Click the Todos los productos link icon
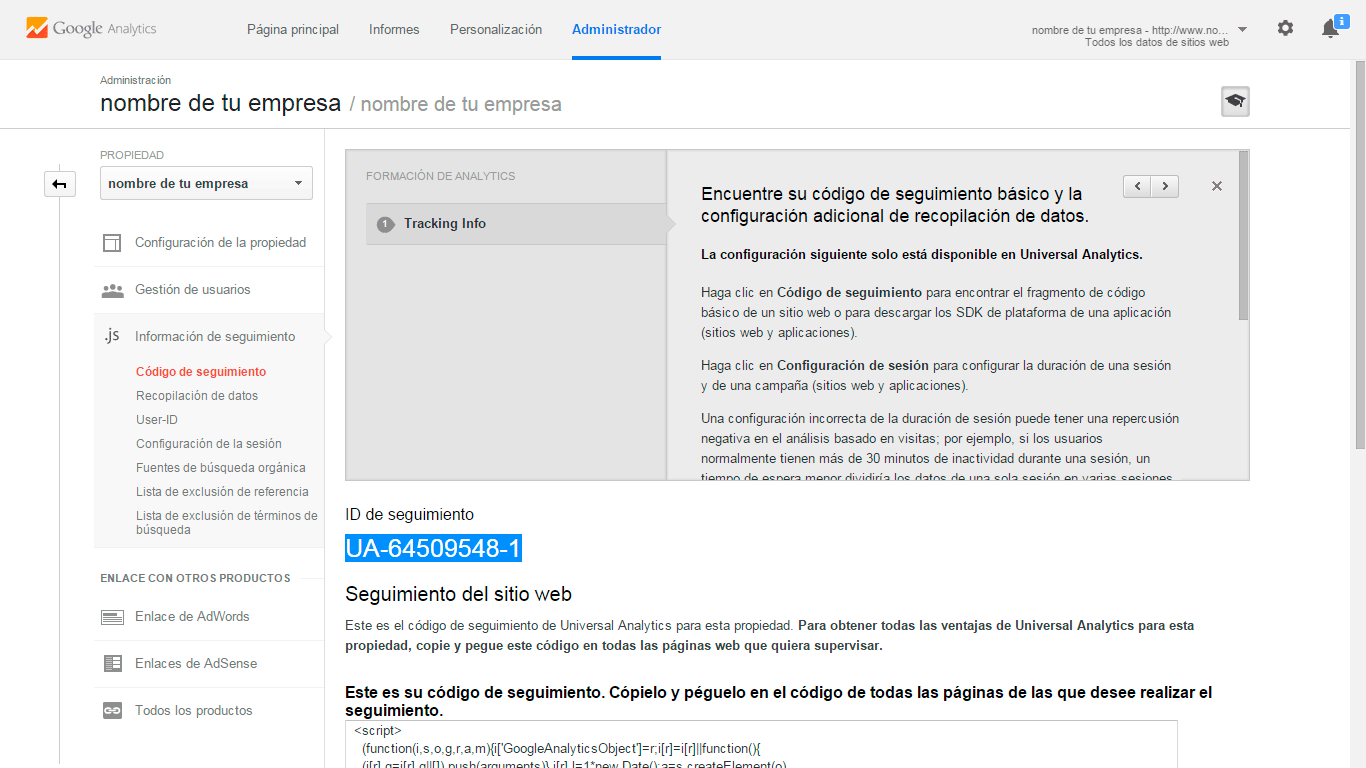Image resolution: width=1366 pixels, height=768 pixels. coord(113,711)
